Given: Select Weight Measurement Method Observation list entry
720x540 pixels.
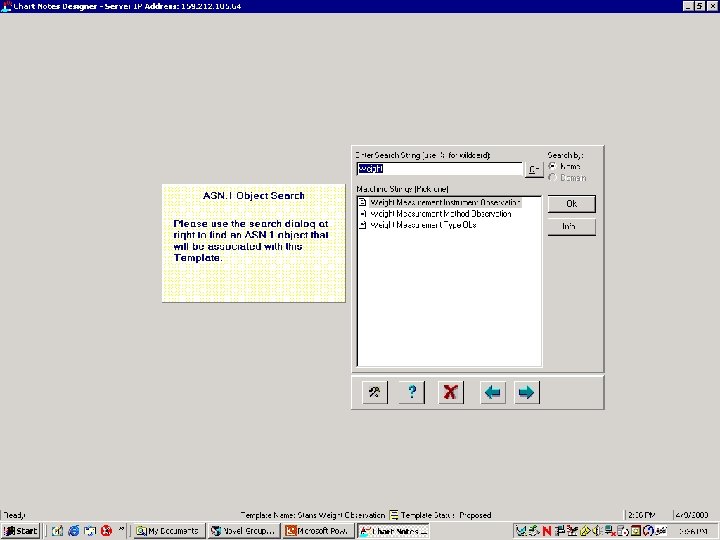Looking at the screenshot, I should [x=441, y=214].
